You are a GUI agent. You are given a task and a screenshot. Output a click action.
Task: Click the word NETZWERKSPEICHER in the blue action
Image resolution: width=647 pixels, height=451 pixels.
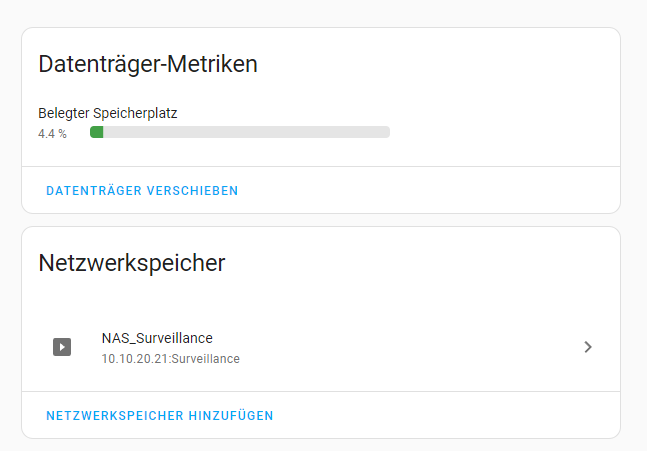114,416
